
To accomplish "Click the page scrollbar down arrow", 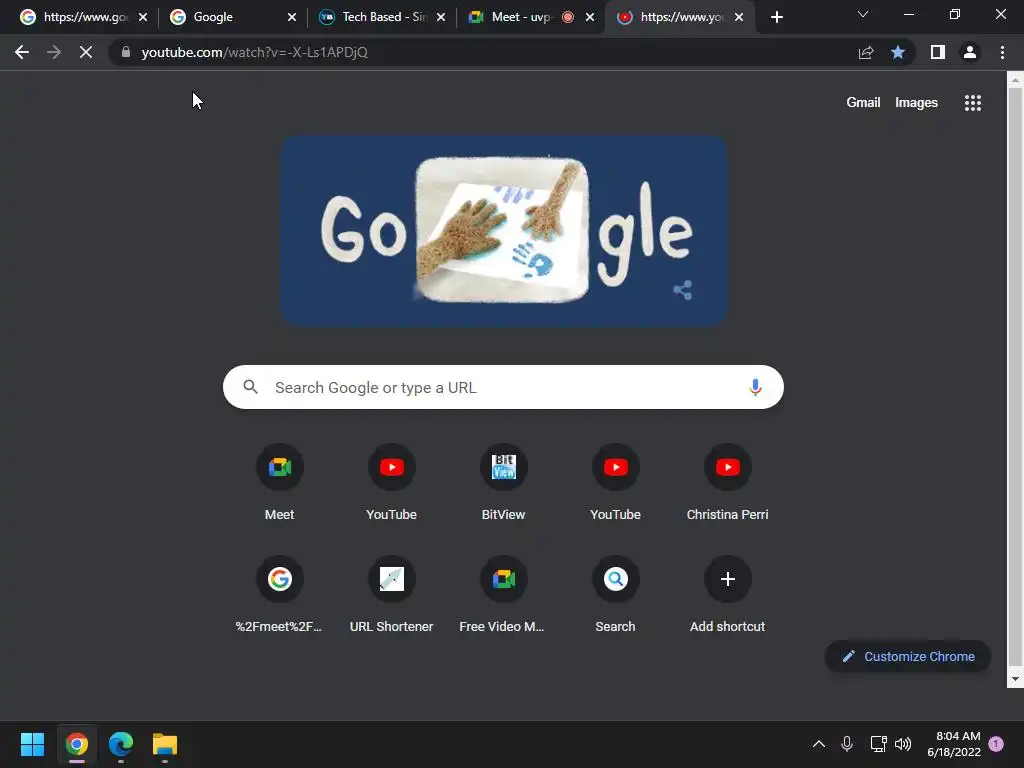I will [1015, 679].
